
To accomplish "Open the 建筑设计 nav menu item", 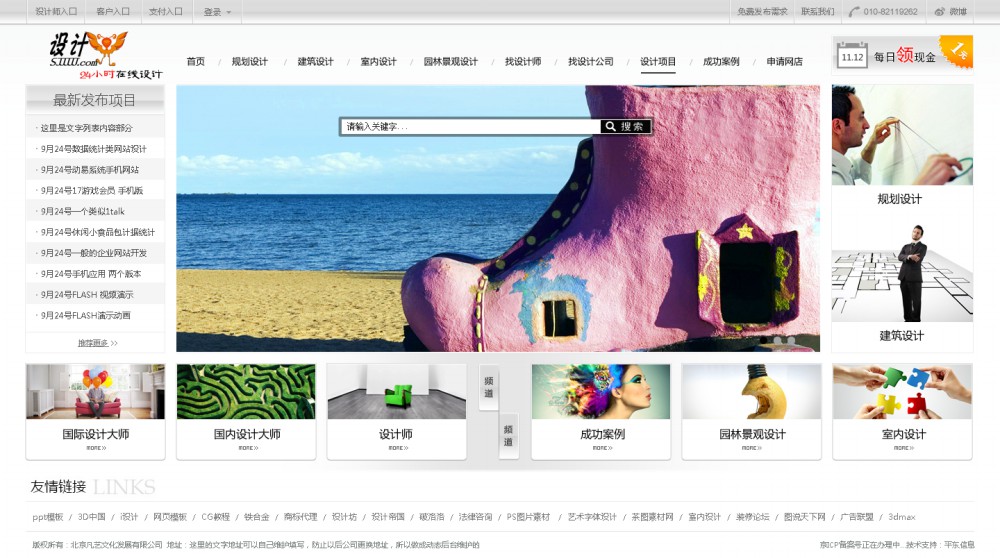I will tap(315, 61).
